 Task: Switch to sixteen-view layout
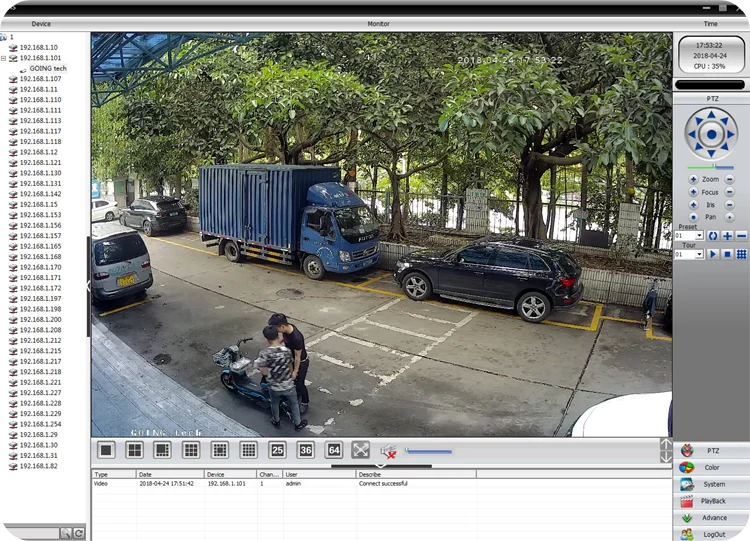pyautogui.click(x=248, y=450)
